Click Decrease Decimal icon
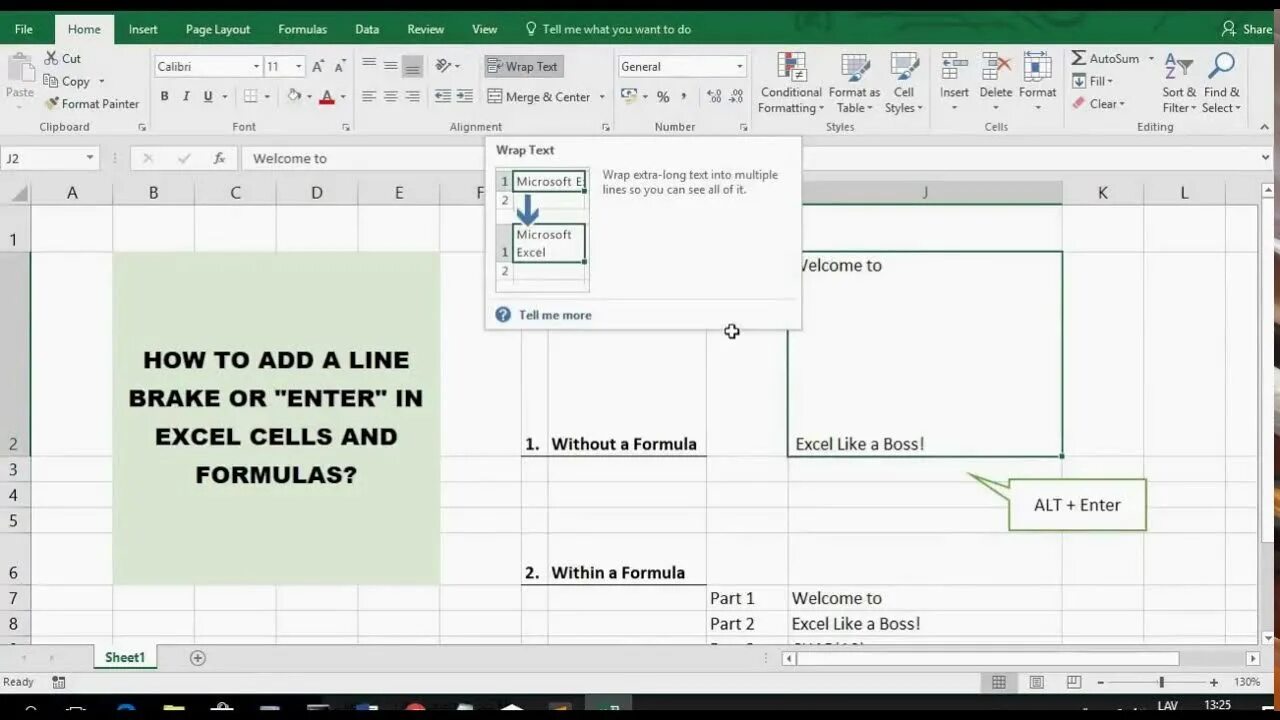The height and width of the screenshot is (720, 1280). 738,97
